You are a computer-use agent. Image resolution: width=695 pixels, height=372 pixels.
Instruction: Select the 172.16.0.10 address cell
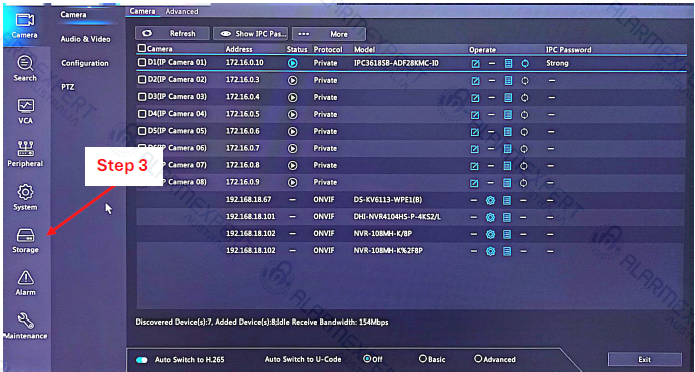click(x=245, y=63)
